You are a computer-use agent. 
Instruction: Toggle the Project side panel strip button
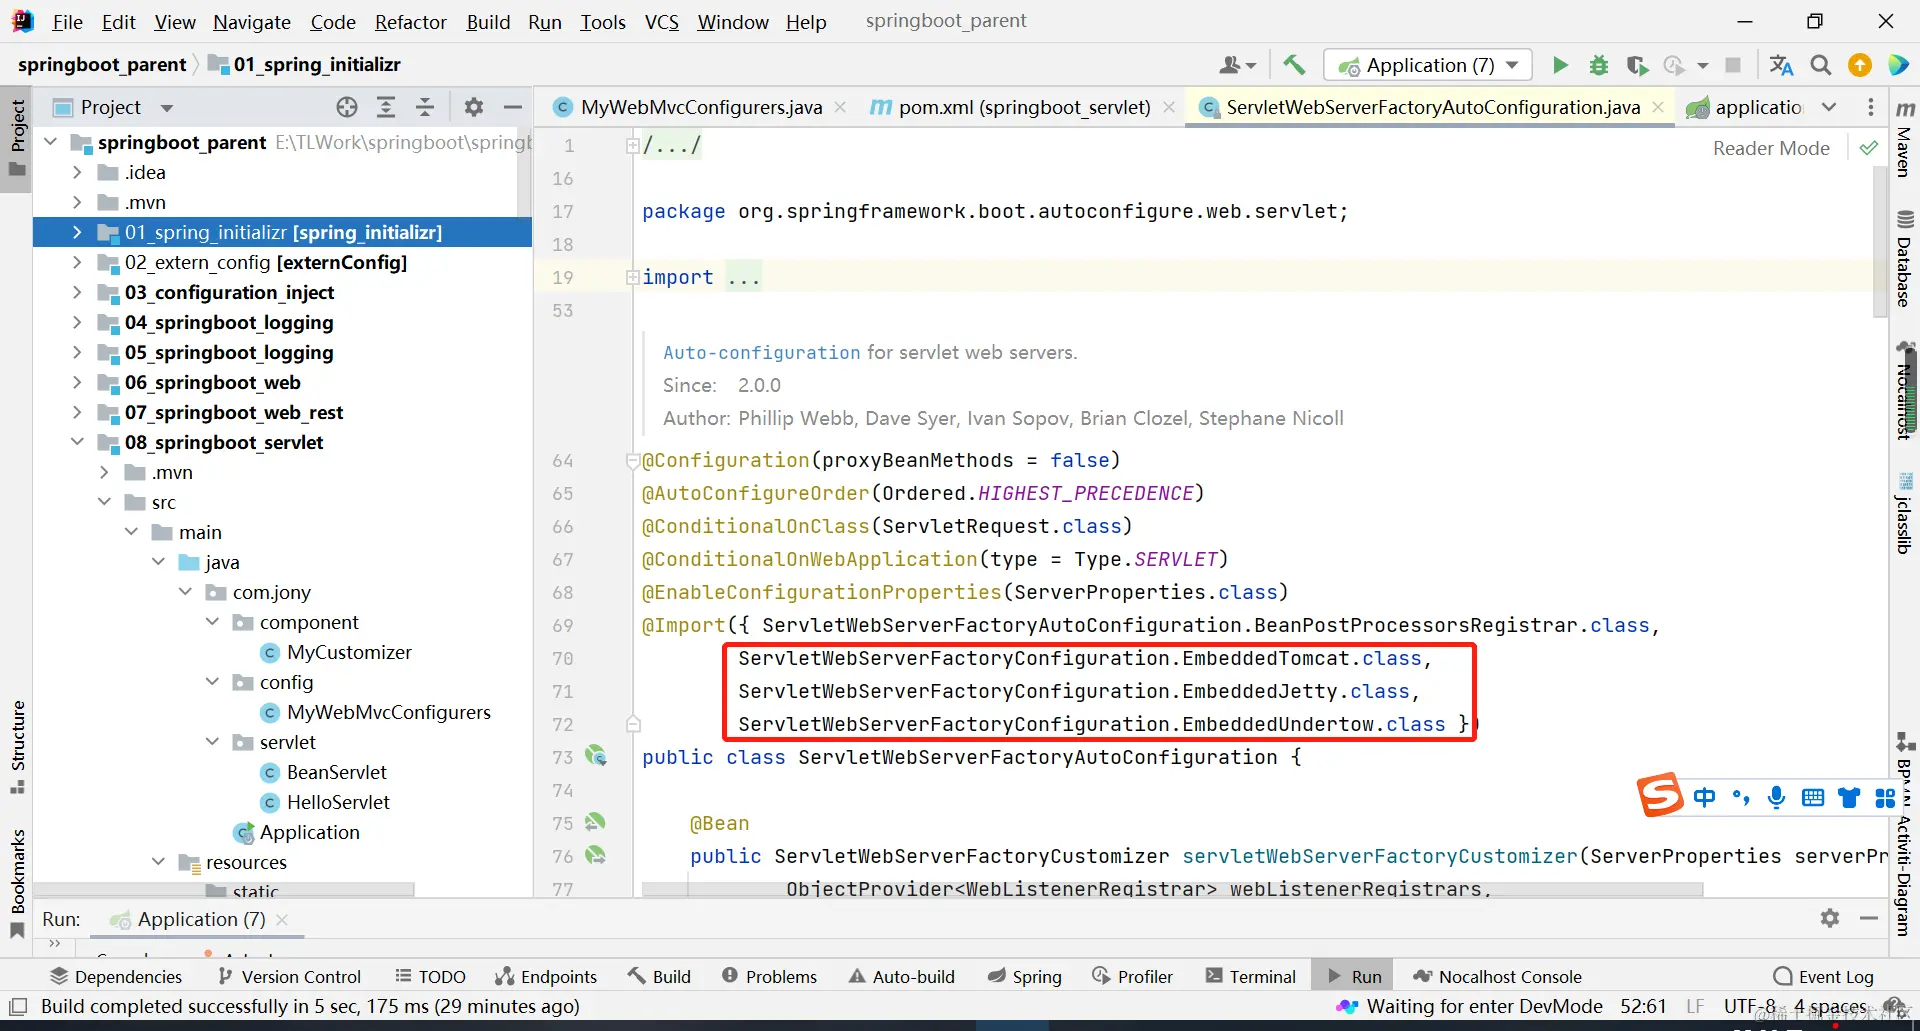[x=17, y=138]
